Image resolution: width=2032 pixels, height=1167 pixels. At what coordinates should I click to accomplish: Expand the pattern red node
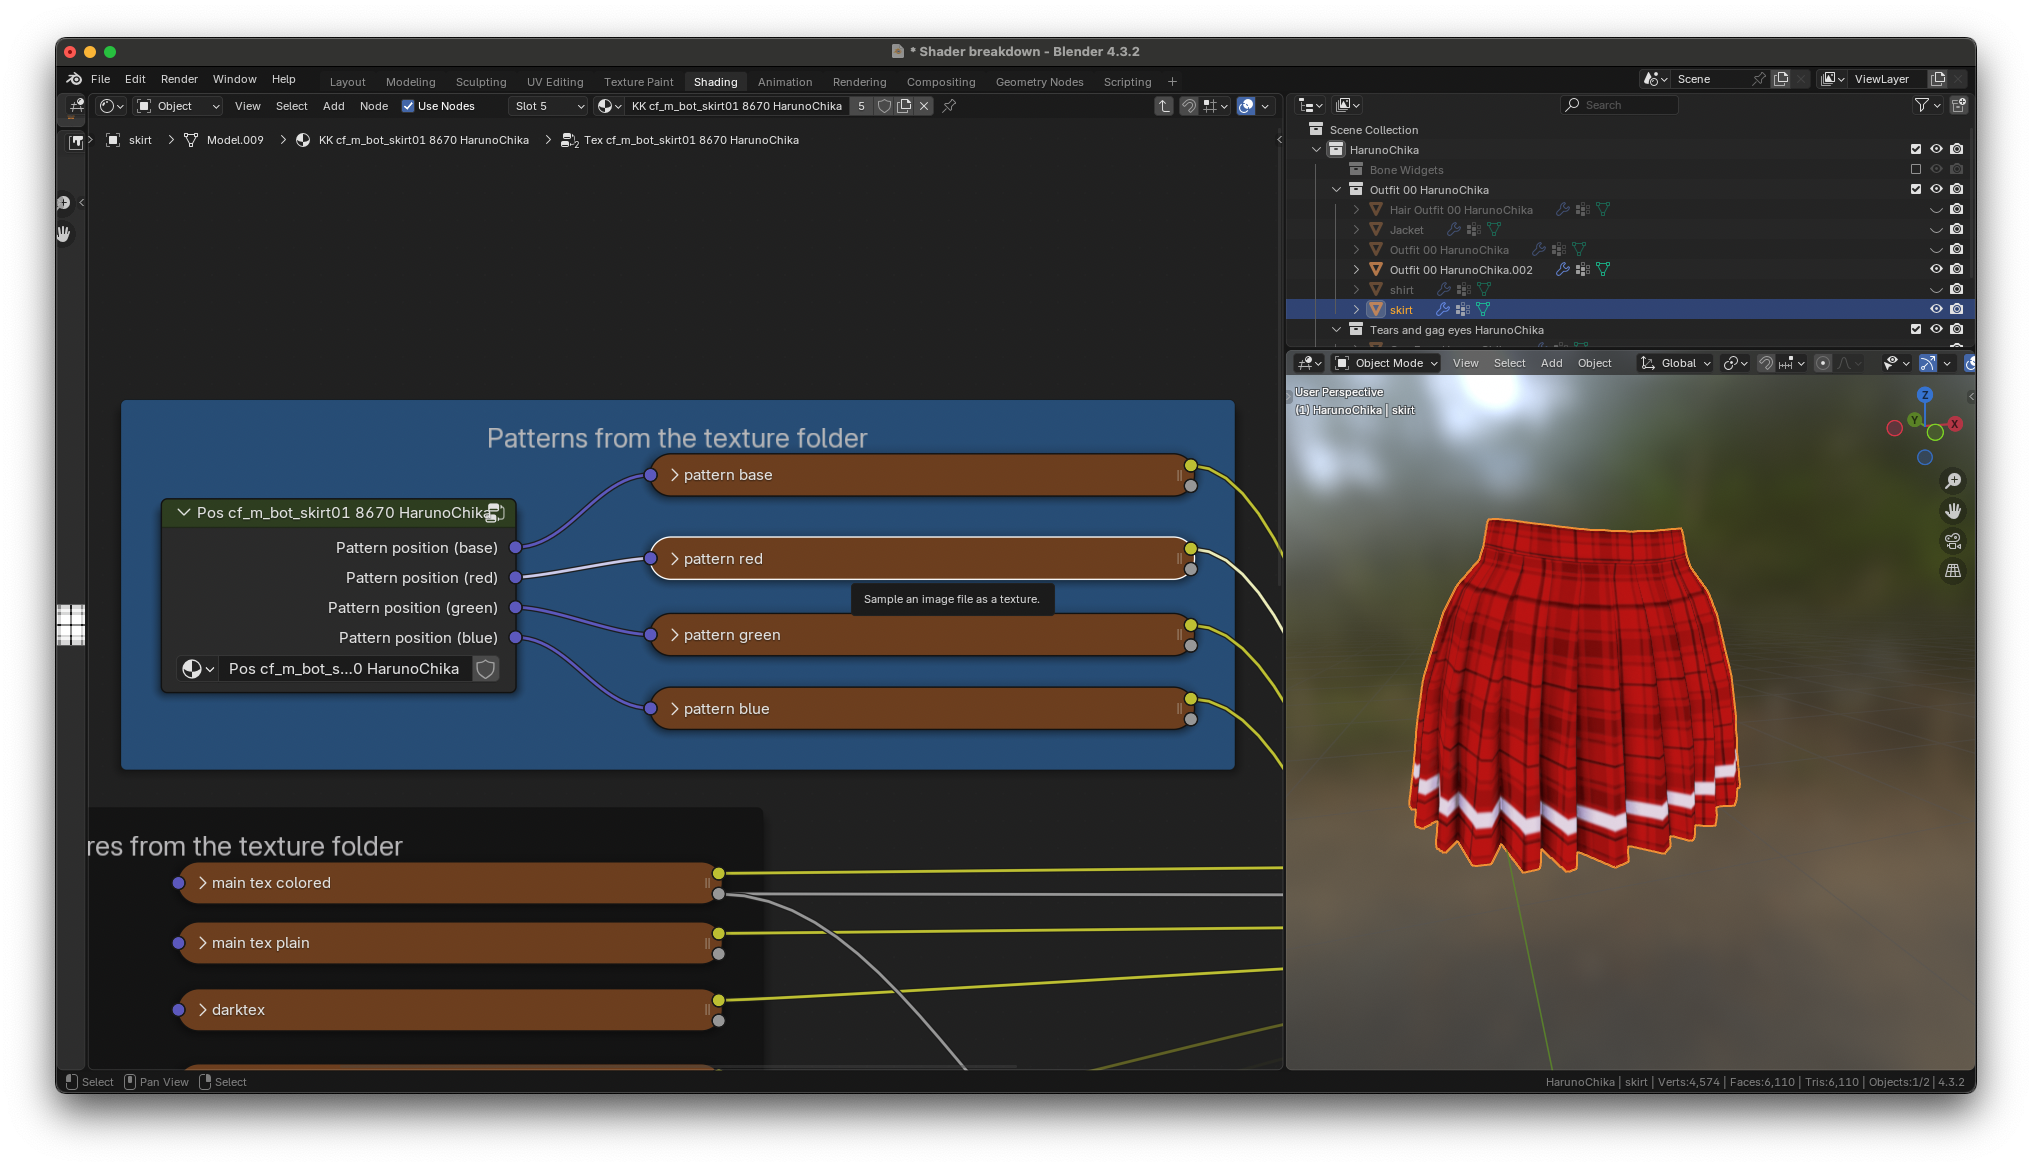point(675,559)
